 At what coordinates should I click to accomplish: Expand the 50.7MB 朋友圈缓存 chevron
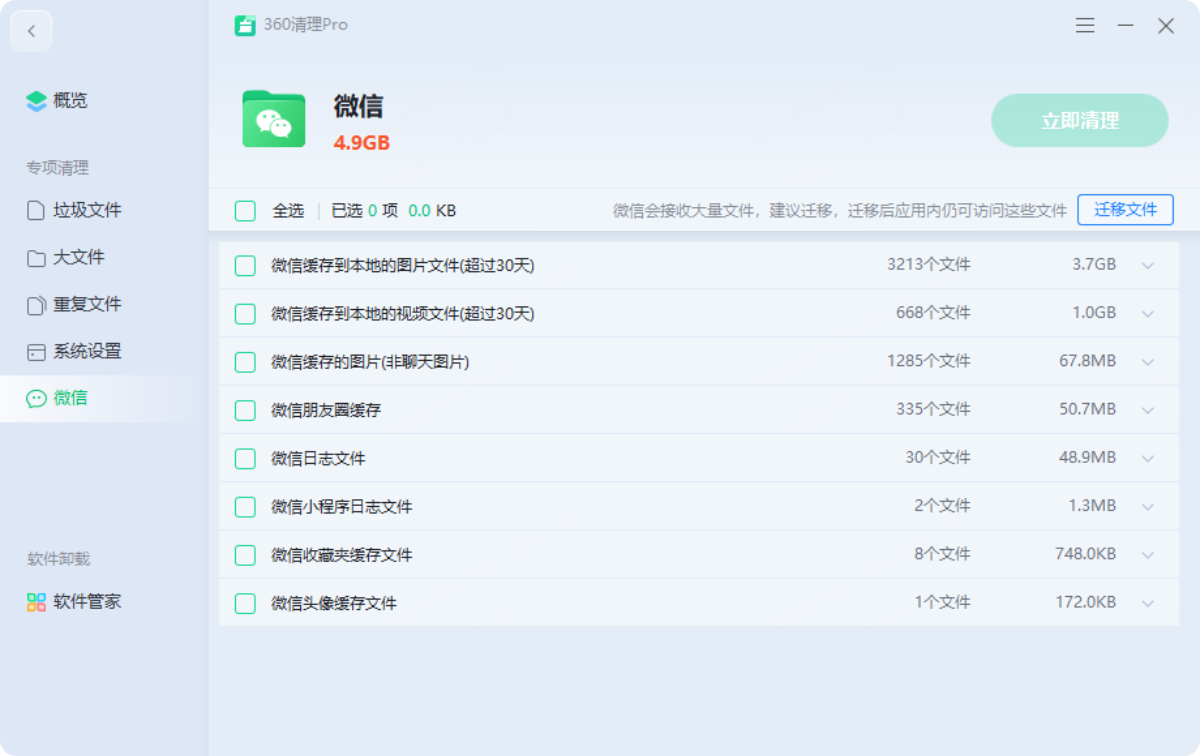pos(1148,410)
